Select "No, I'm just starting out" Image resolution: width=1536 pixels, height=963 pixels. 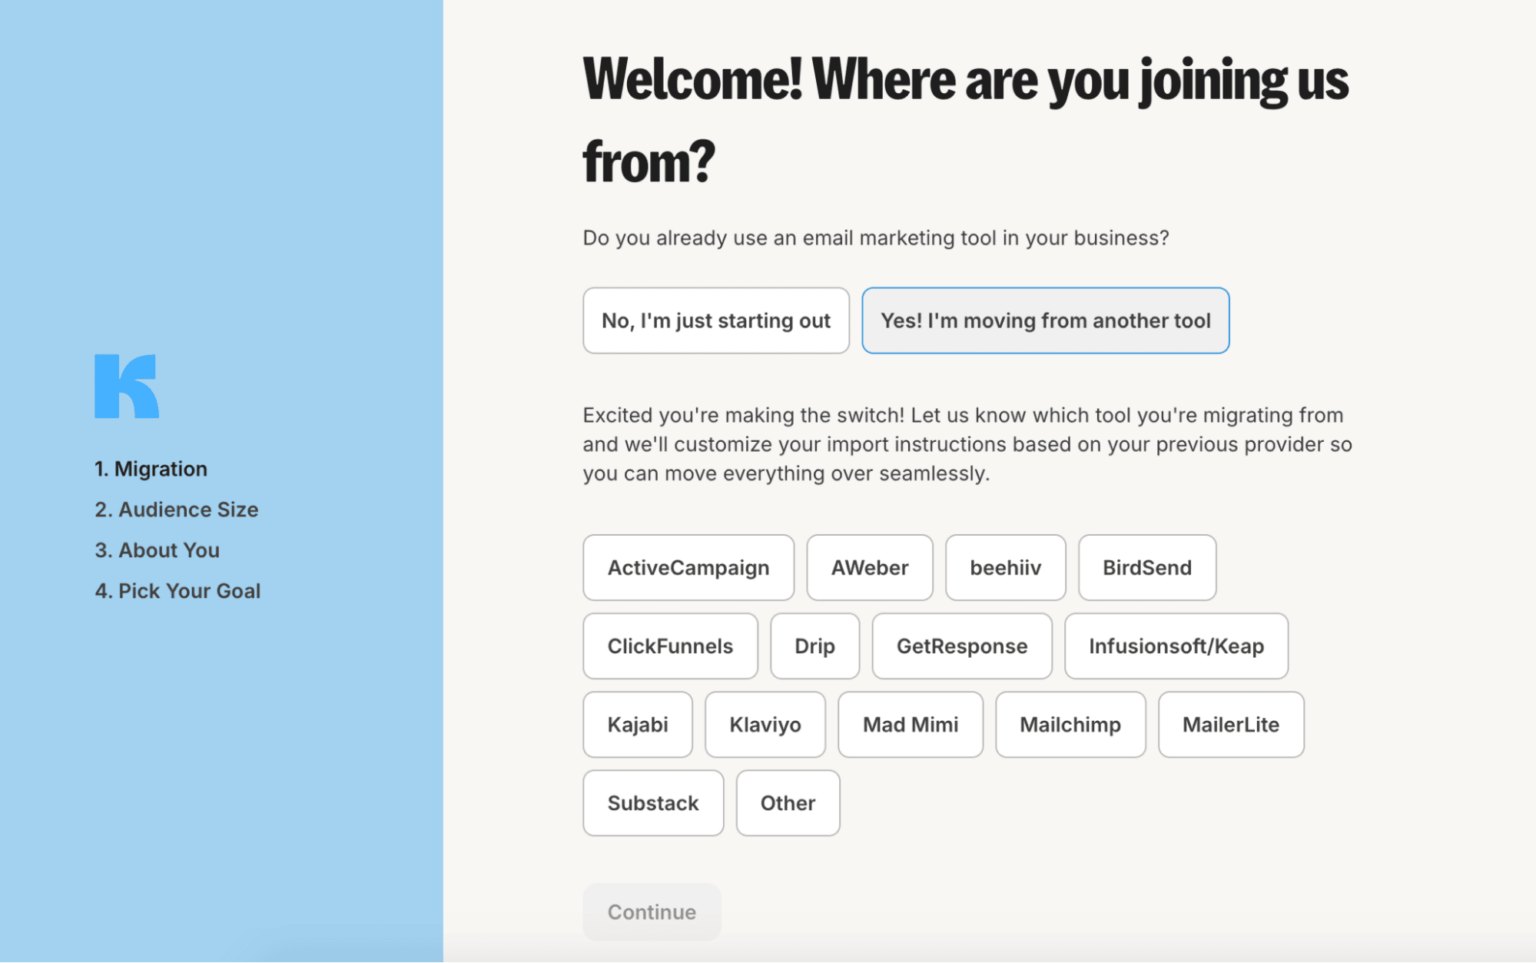coord(715,320)
